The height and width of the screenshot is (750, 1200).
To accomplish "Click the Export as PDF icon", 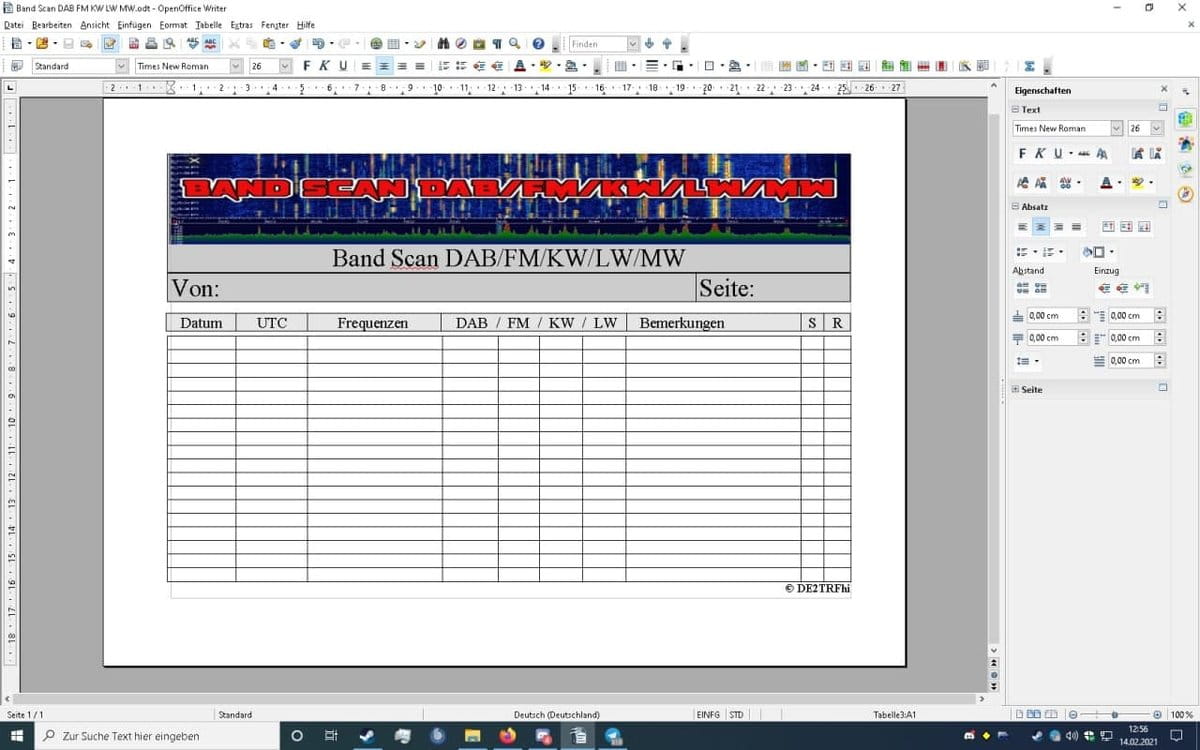I will point(134,44).
